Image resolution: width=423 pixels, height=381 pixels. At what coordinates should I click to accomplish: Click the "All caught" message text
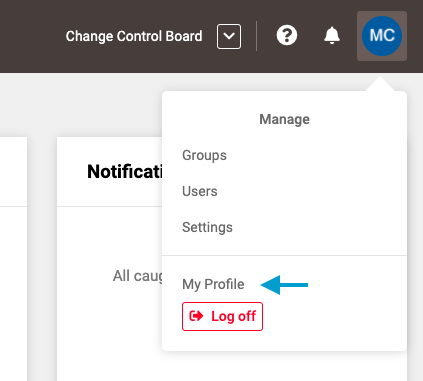(x=137, y=276)
